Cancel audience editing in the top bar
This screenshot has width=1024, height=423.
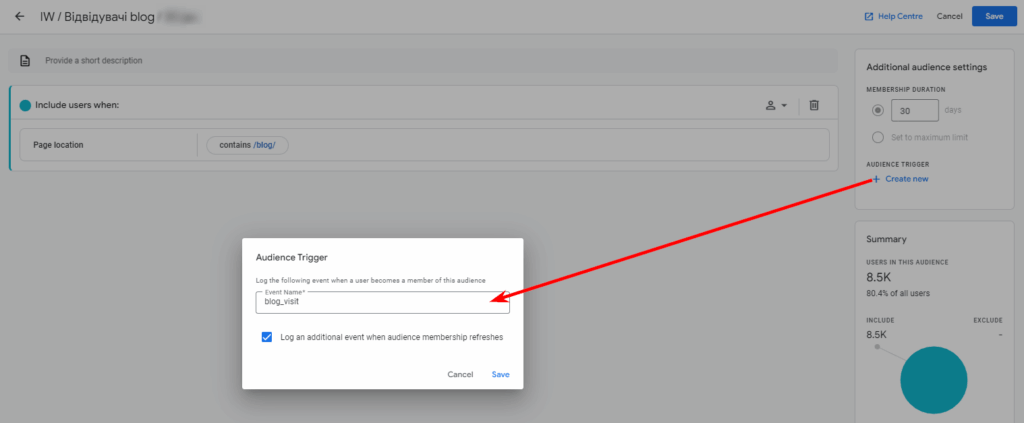click(950, 16)
